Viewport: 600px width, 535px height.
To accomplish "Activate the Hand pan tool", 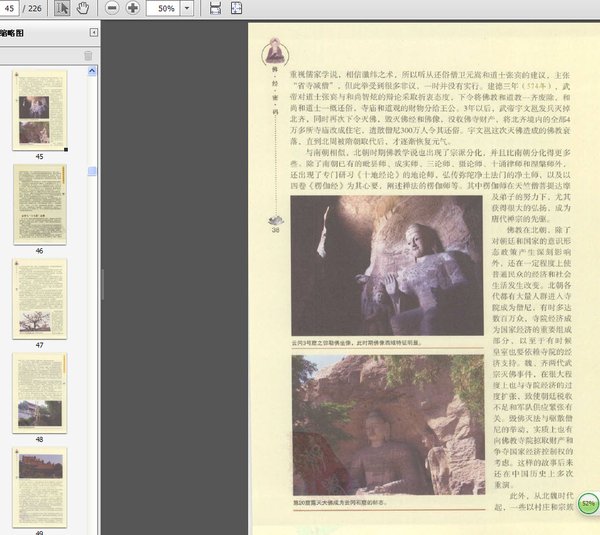I will (x=82, y=8).
